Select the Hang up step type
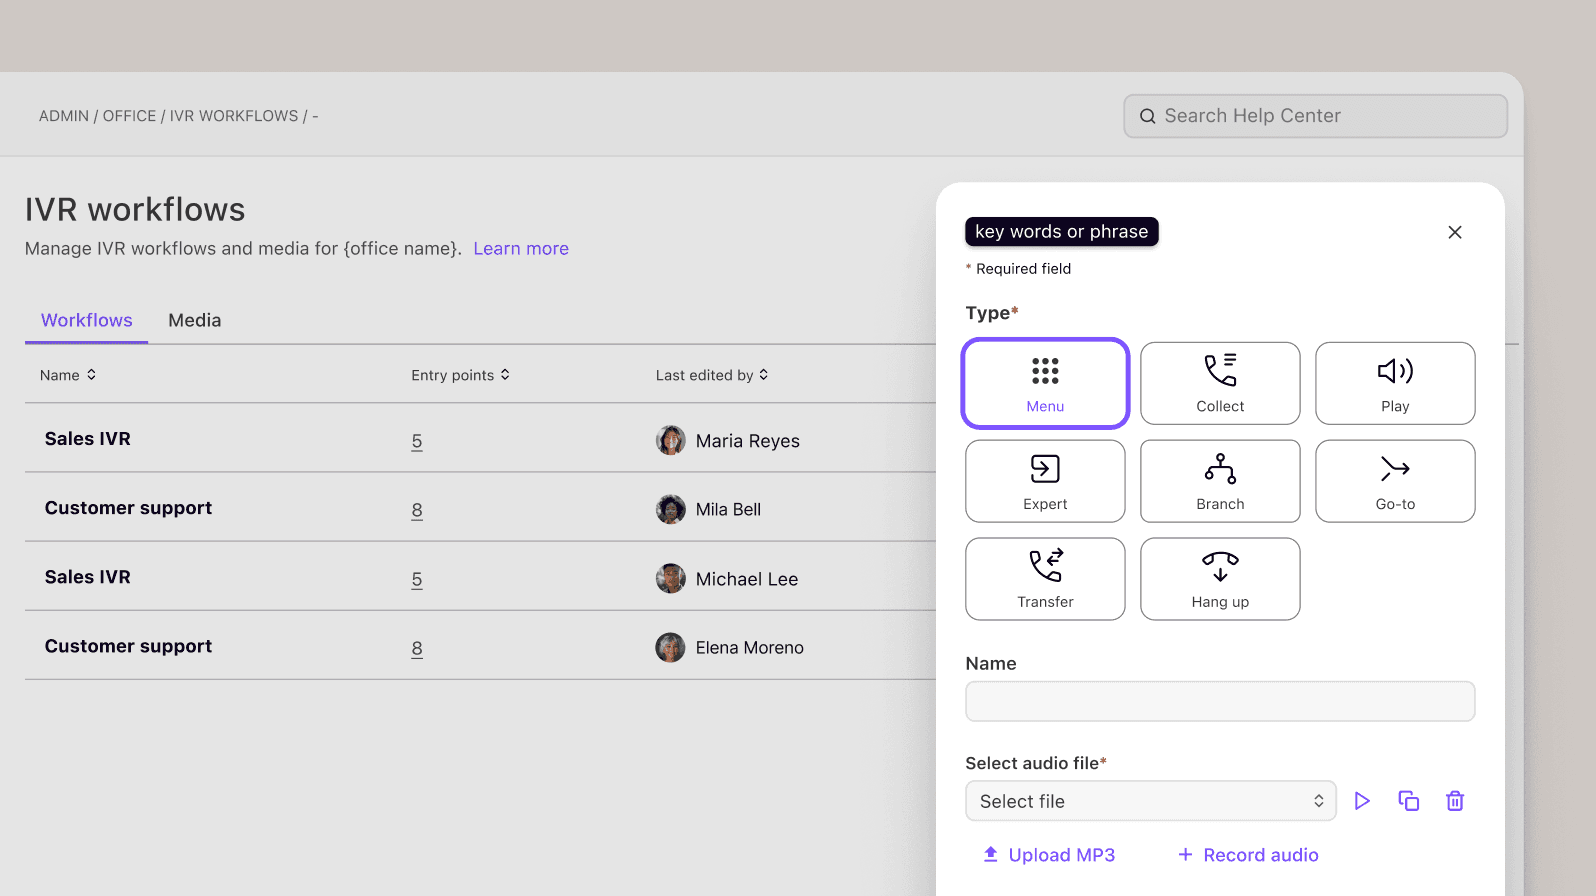 pyautogui.click(x=1220, y=579)
